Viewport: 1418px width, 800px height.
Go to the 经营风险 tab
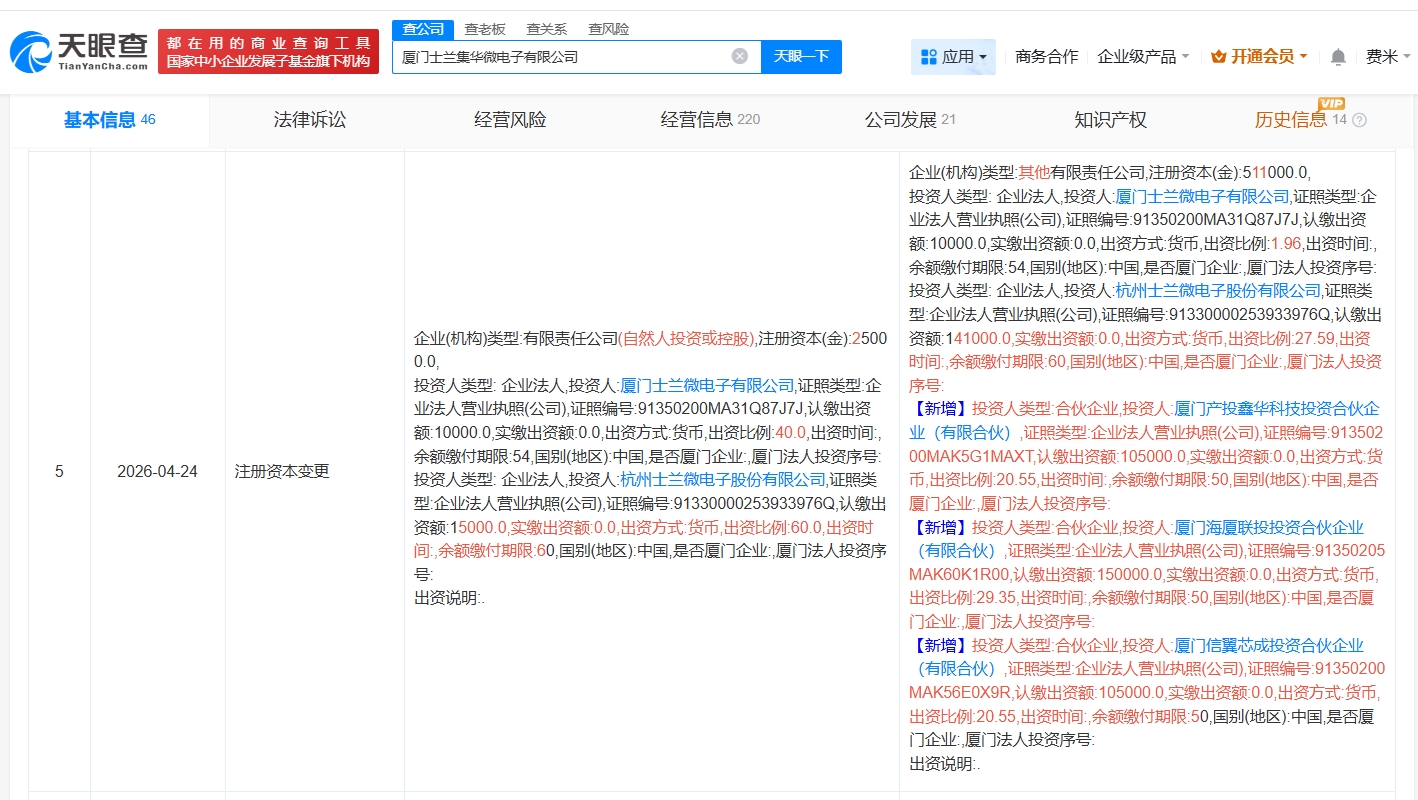[x=510, y=120]
